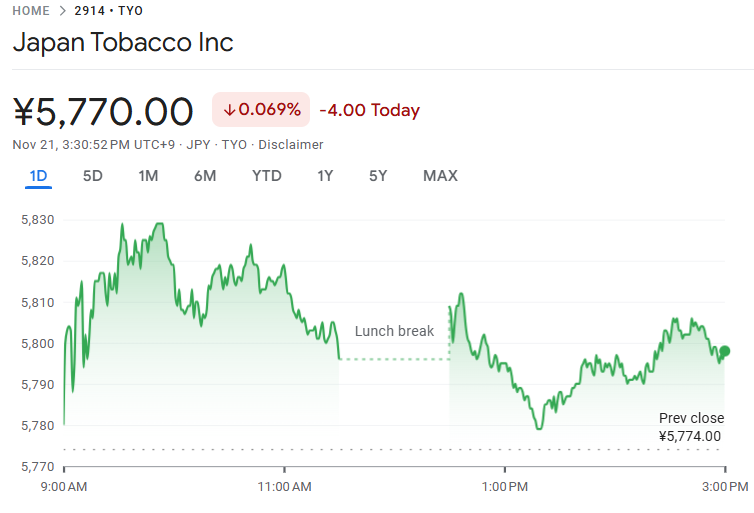Click the 11:00 AM time axis marker
Image resolution: width=754 pixels, height=513 pixels.
285,487
